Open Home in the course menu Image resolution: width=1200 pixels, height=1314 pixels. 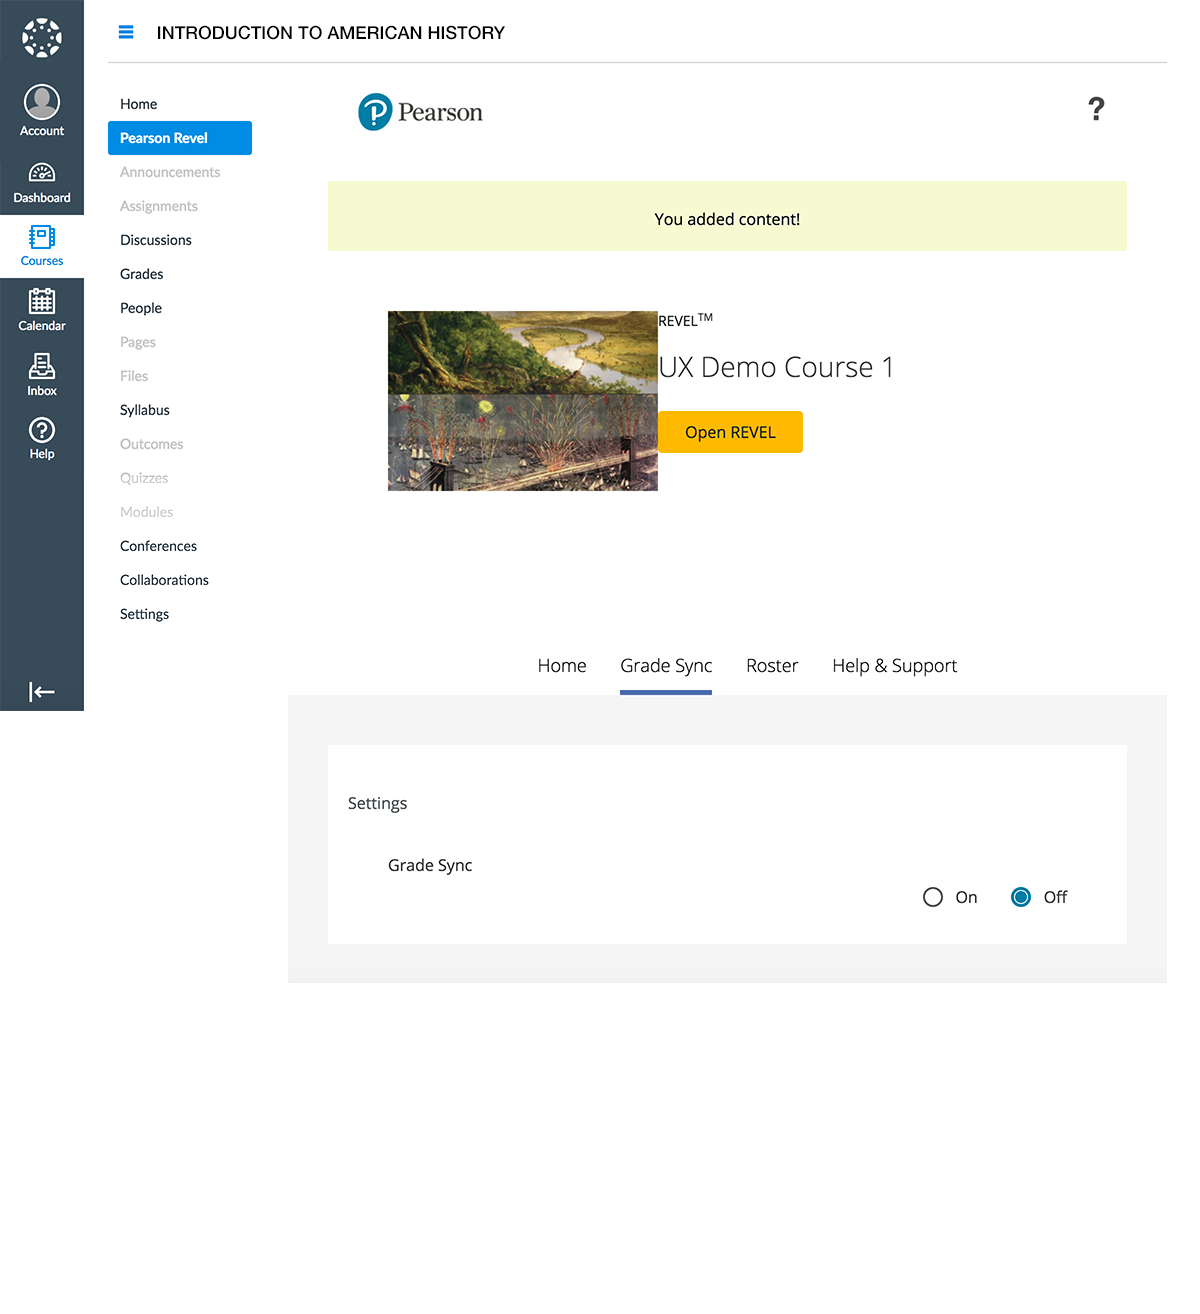point(139,104)
